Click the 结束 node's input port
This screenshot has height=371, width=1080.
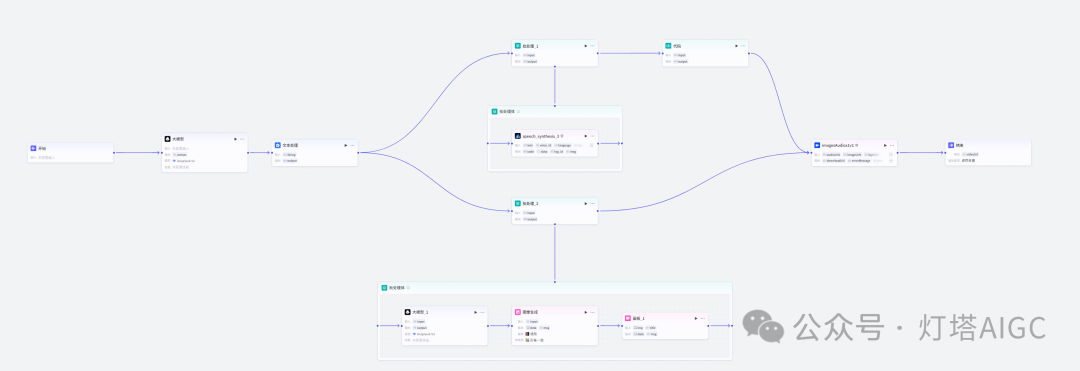[946, 153]
